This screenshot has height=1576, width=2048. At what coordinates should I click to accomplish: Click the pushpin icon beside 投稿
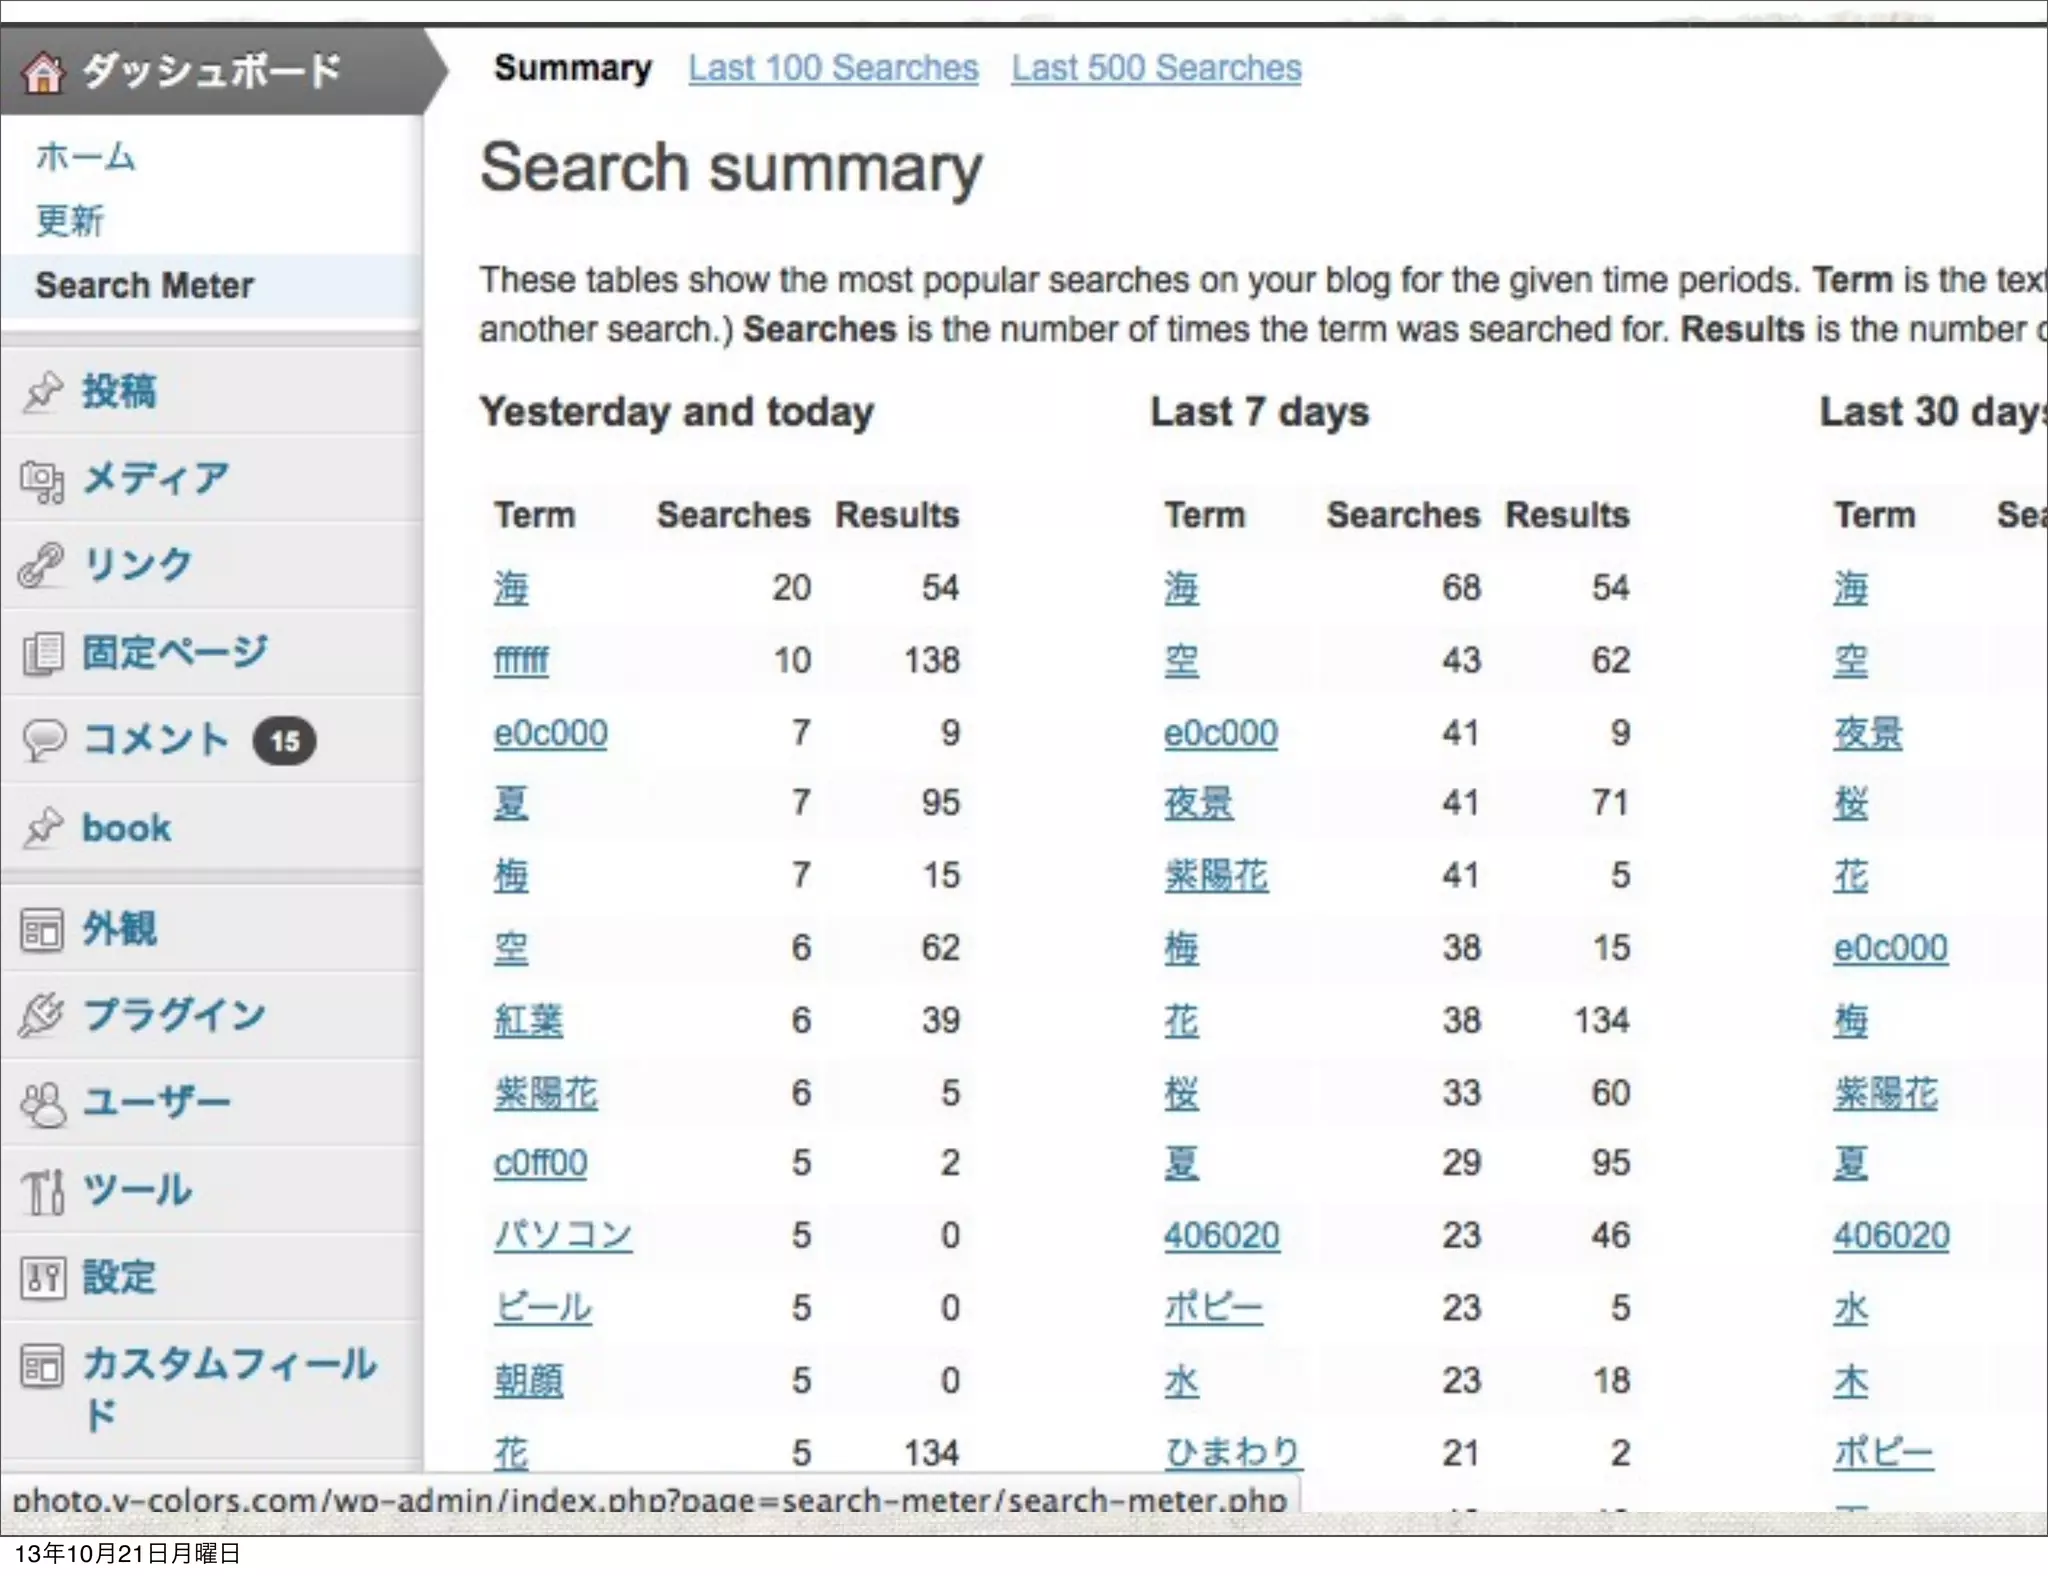pos(43,391)
